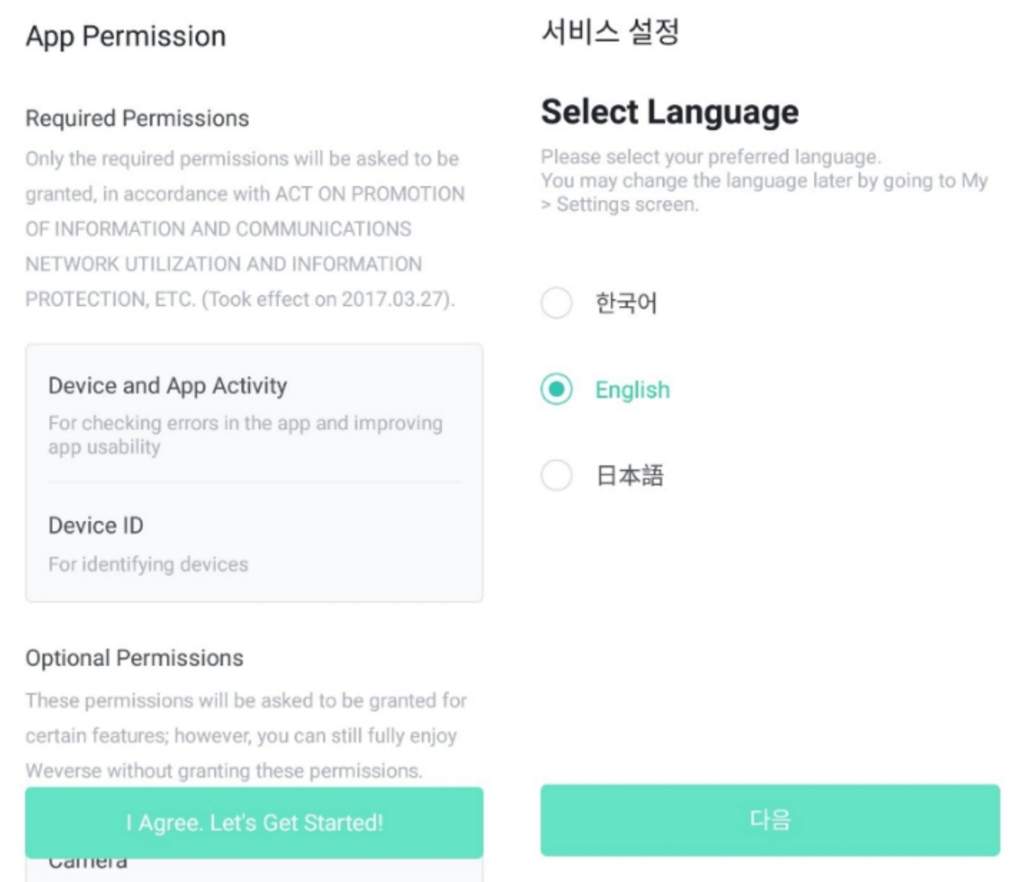Click the Device and App Activity entry
Image resolution: width=1024 pixels, height=882 pixels.
167,386
